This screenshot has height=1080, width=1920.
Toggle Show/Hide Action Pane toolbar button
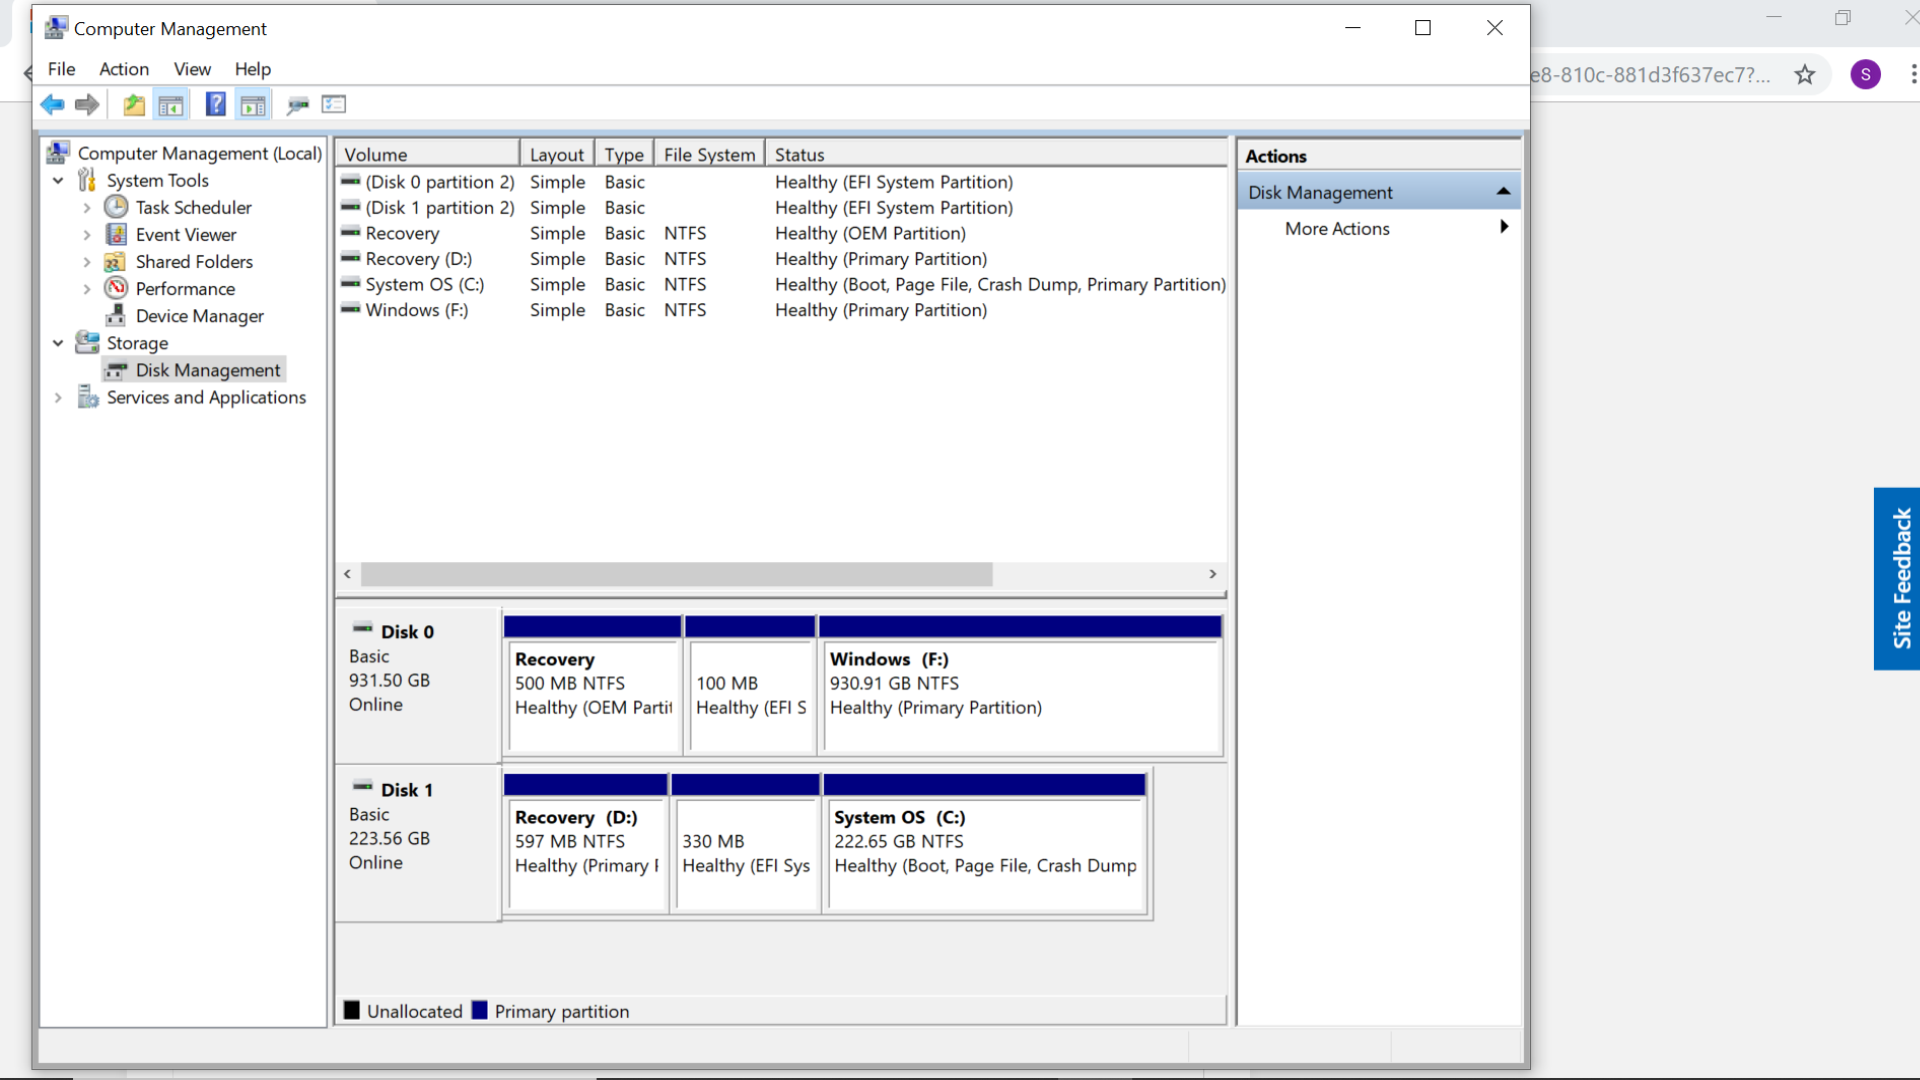point(253,104)
